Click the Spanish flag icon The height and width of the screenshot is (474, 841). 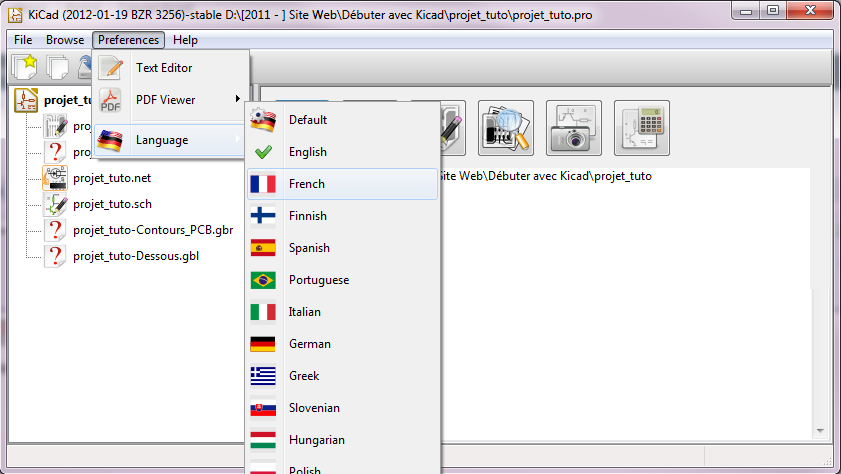click(x=263, y=248)
